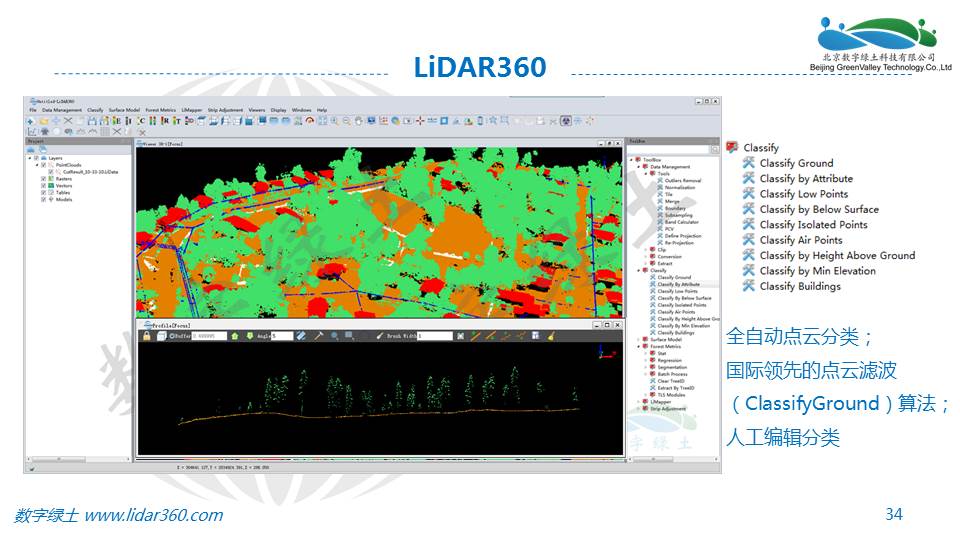
Task: Click the display-by-elevation E toolbar icon
Action: [117, 121]
